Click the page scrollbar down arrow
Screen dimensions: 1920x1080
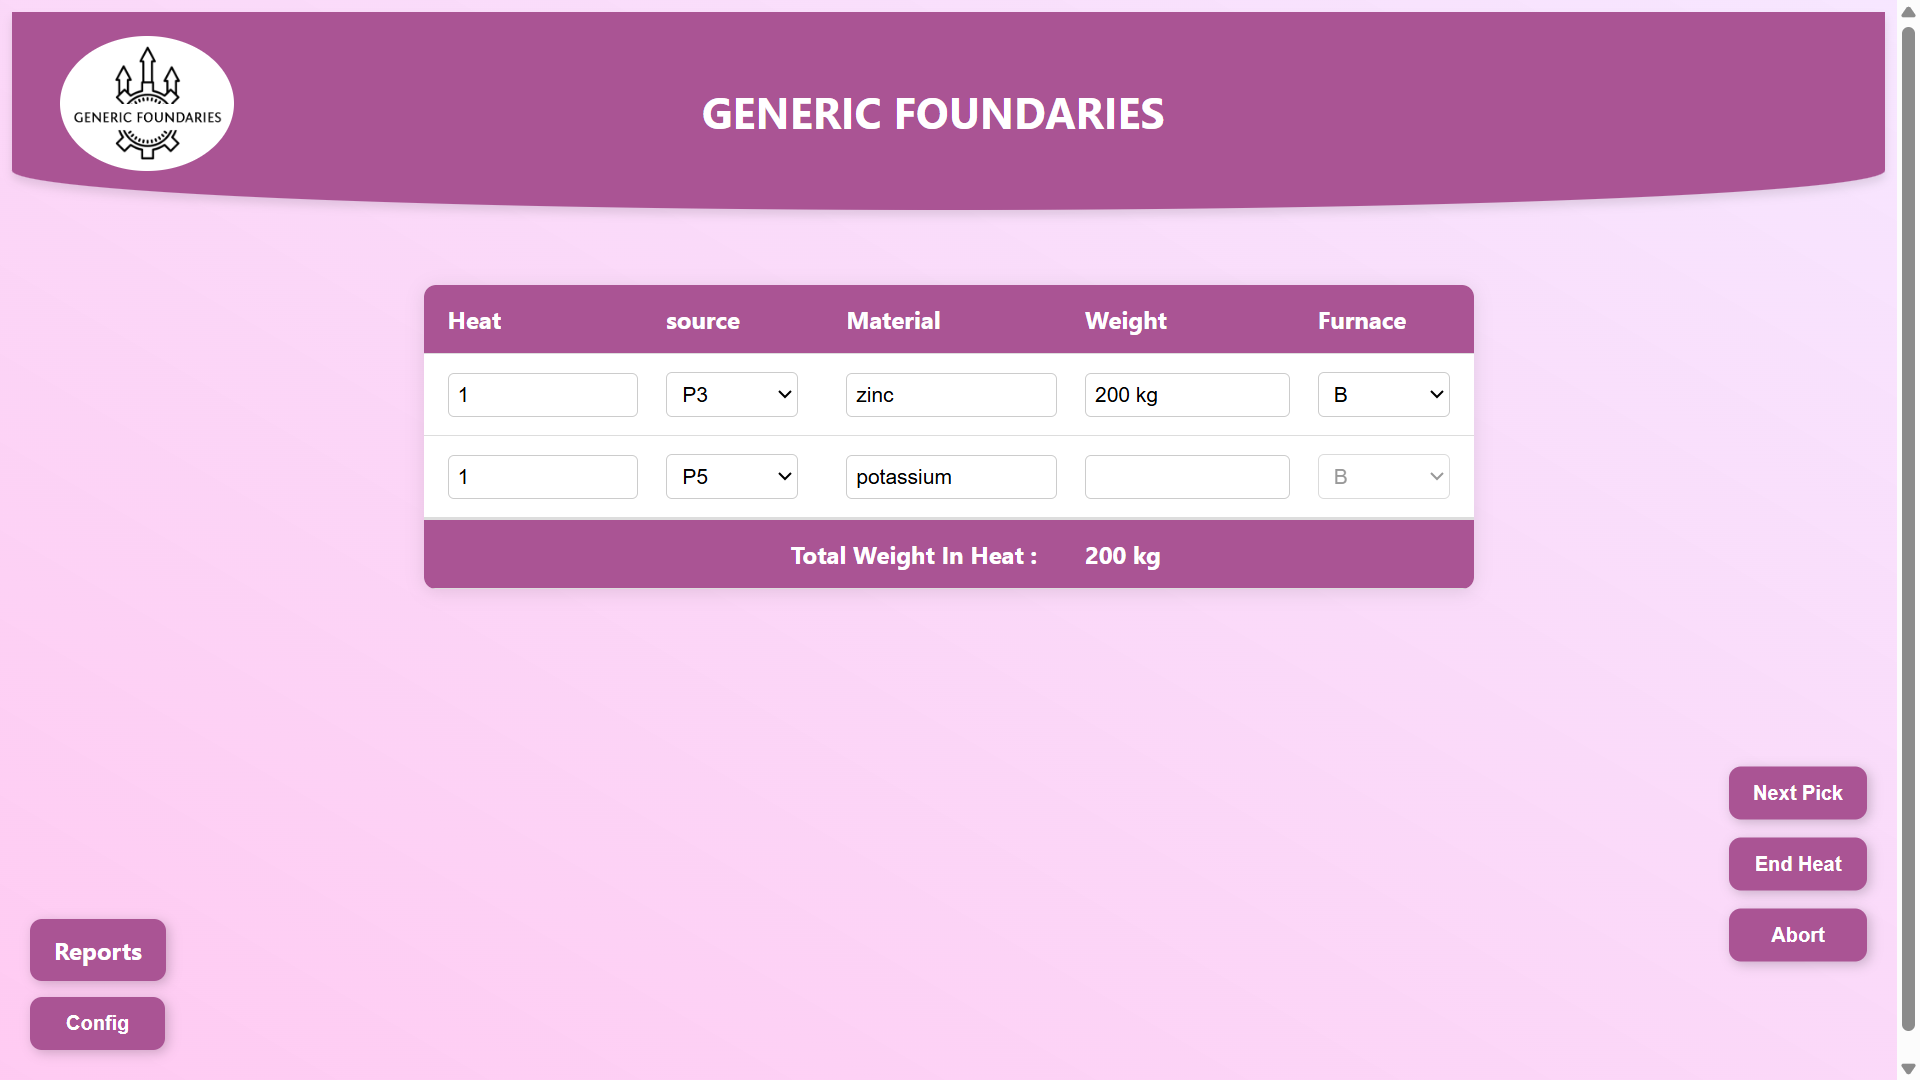1908,1069
